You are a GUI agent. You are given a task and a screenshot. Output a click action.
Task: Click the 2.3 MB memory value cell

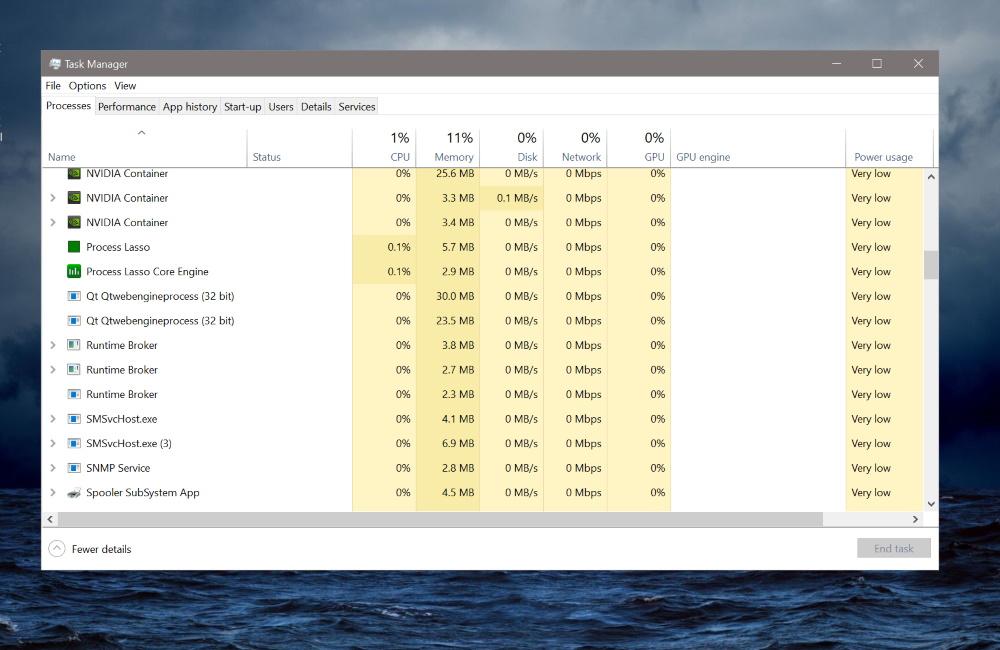(x=448, y=394)
